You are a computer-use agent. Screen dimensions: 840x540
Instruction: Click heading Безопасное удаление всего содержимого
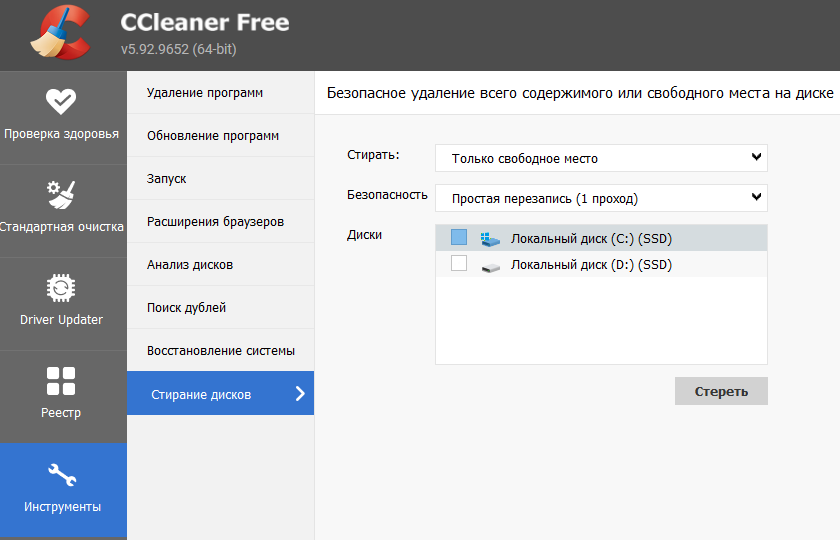[x=580, y=93]
